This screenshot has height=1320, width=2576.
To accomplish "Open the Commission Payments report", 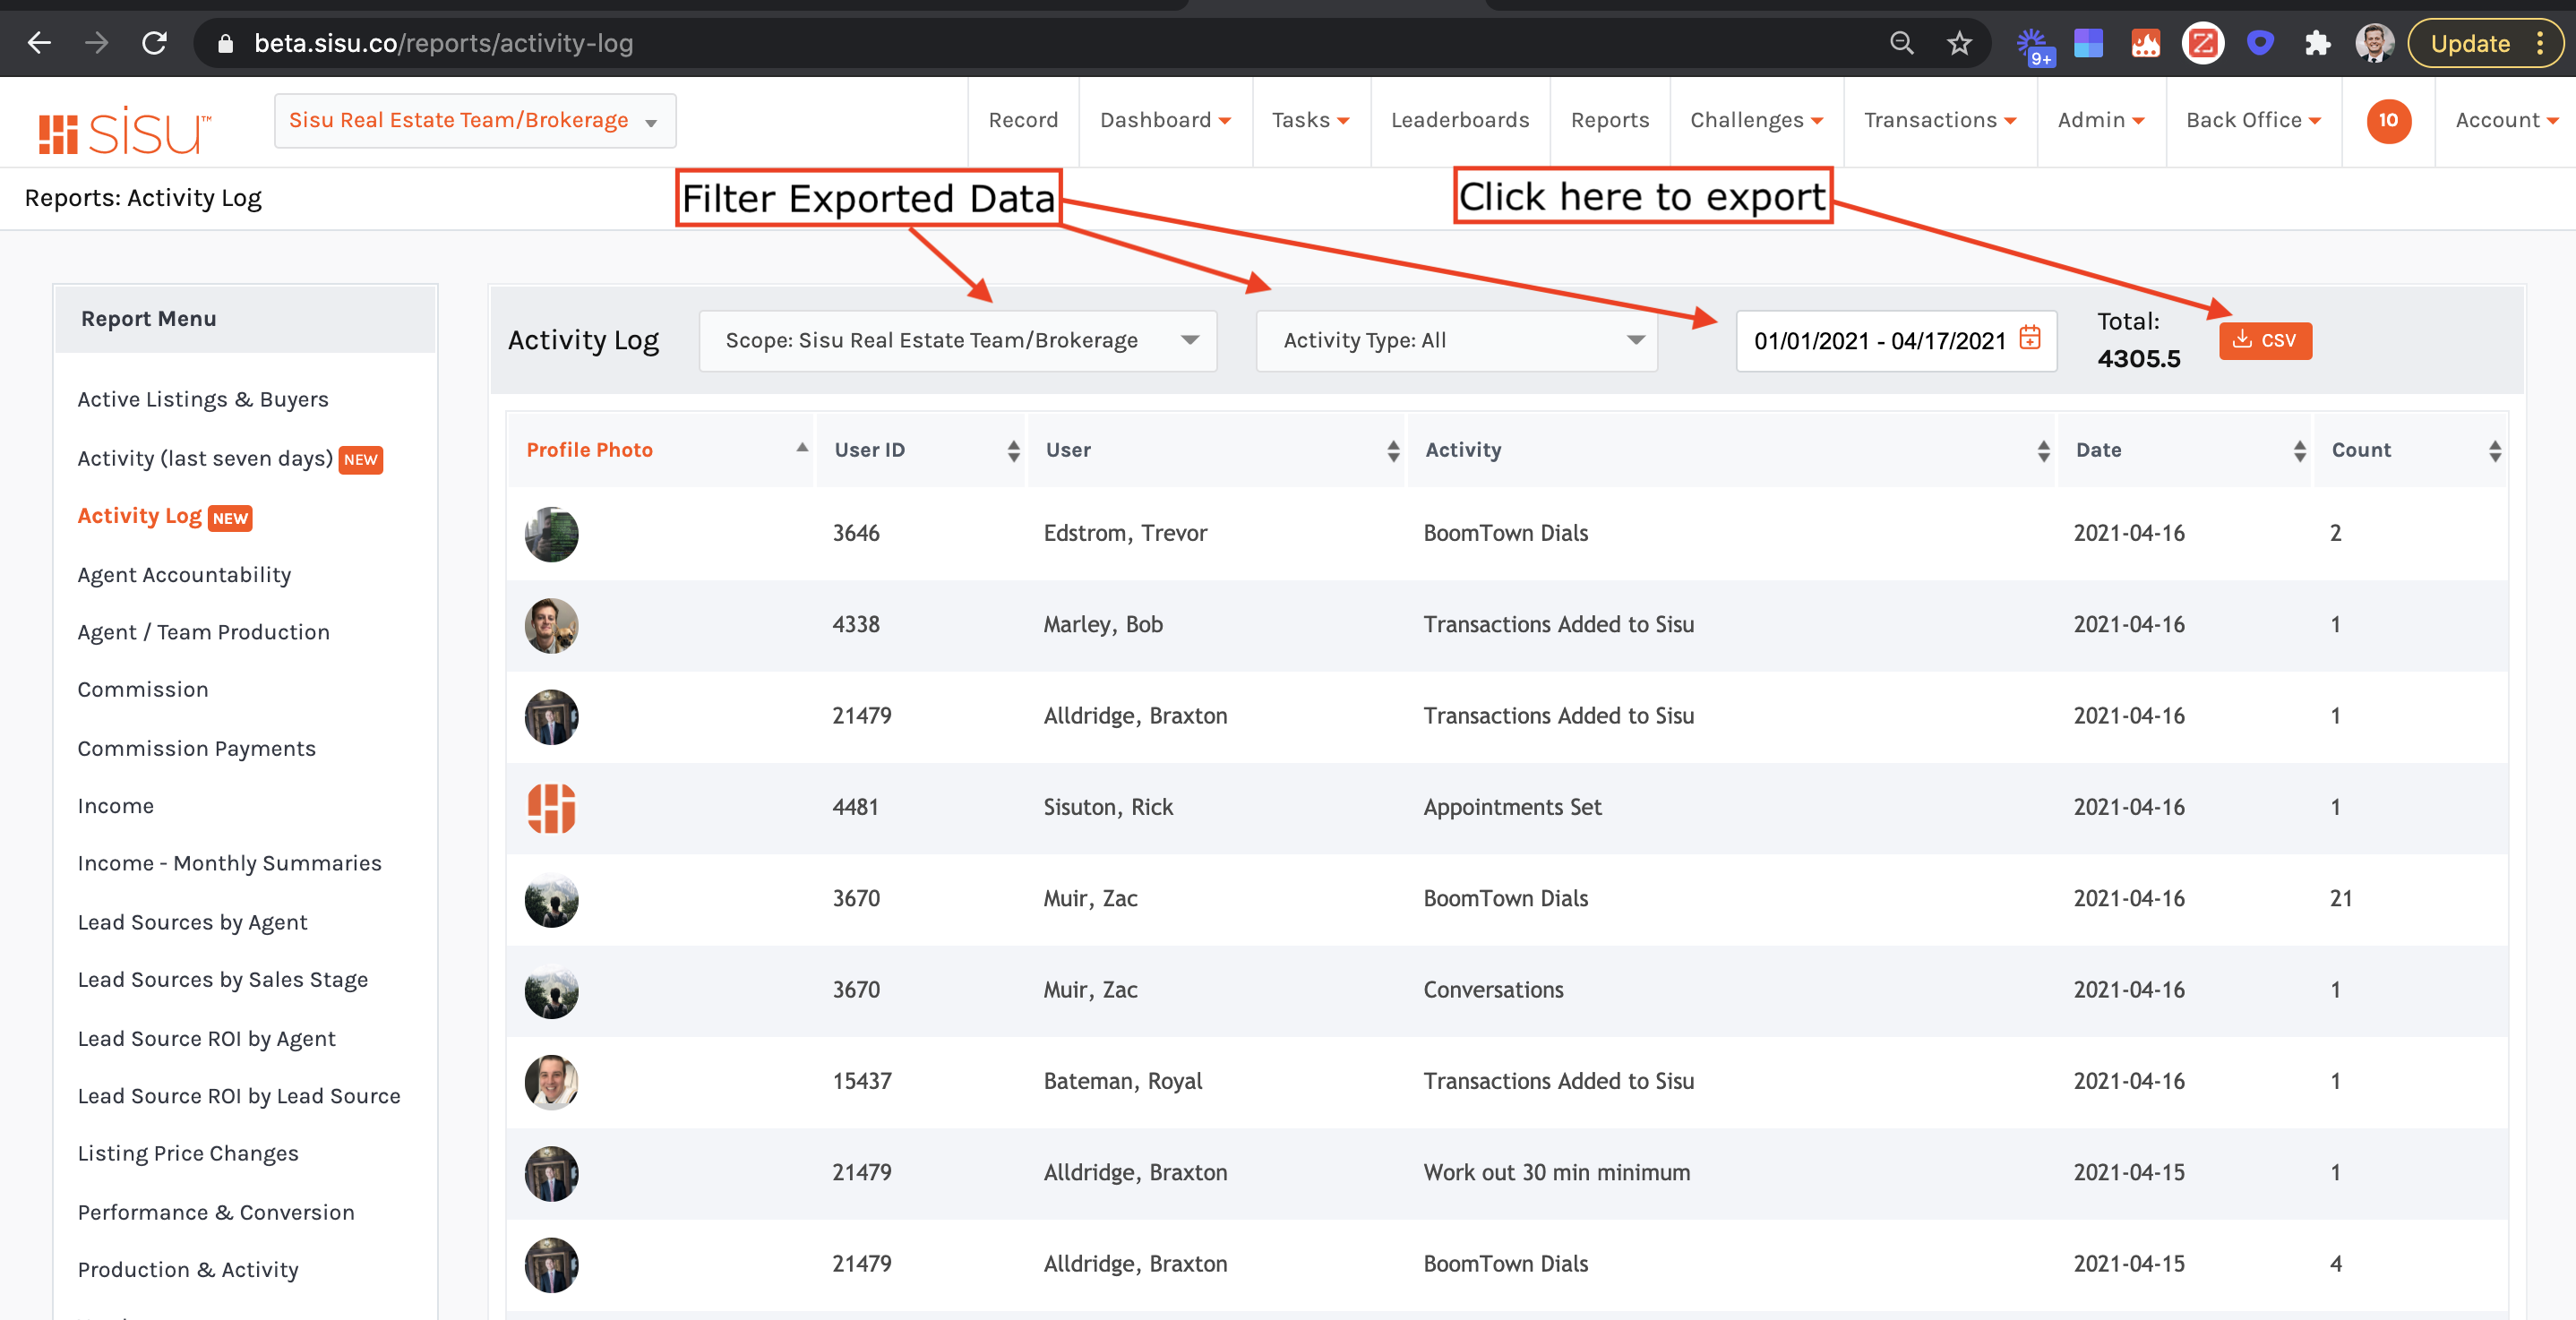I will pyautogui.click(x=196, y=749).
